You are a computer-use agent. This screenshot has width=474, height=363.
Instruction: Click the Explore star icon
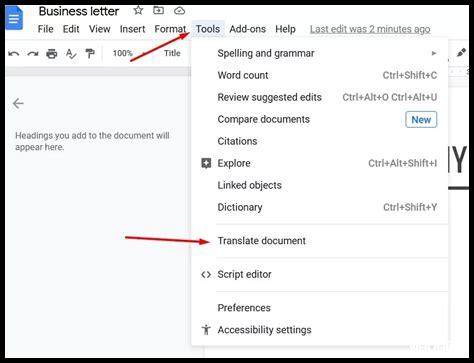[x=206, y=163]
